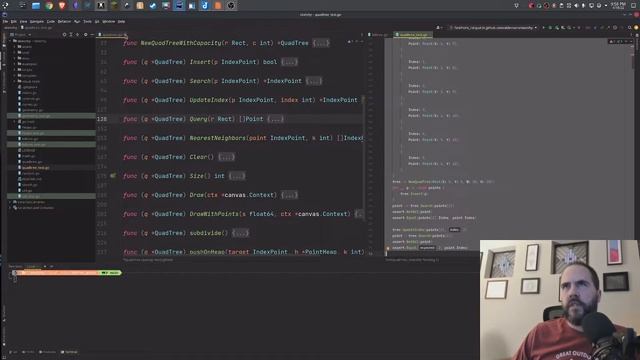This screenshot has height=360, width=640.
Task: Select quadtree_test.go in the Project tree
Action: pos(35,167)
